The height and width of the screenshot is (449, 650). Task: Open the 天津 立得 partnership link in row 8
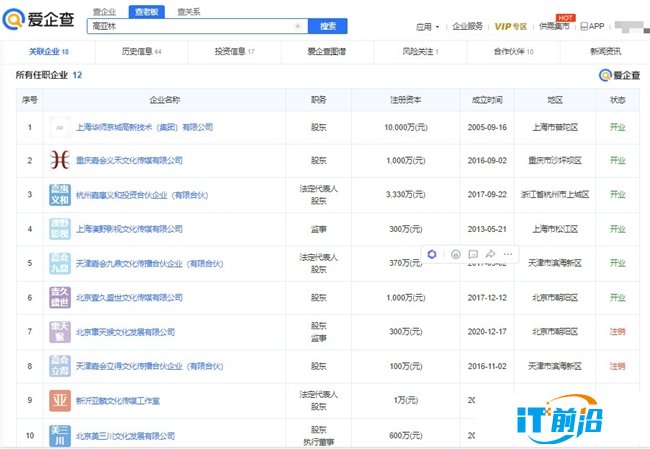(x=149, y=366)
